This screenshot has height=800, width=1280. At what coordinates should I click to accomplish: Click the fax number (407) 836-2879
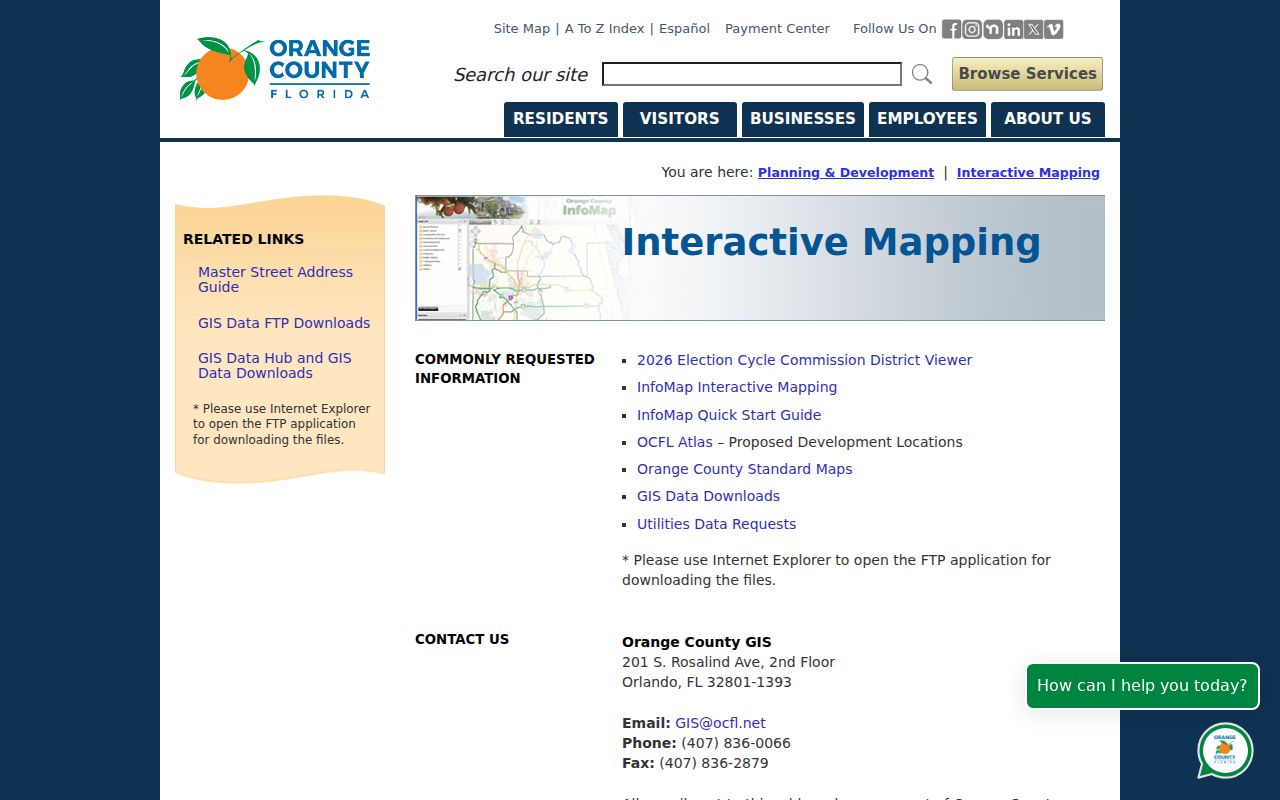(714, 763)
